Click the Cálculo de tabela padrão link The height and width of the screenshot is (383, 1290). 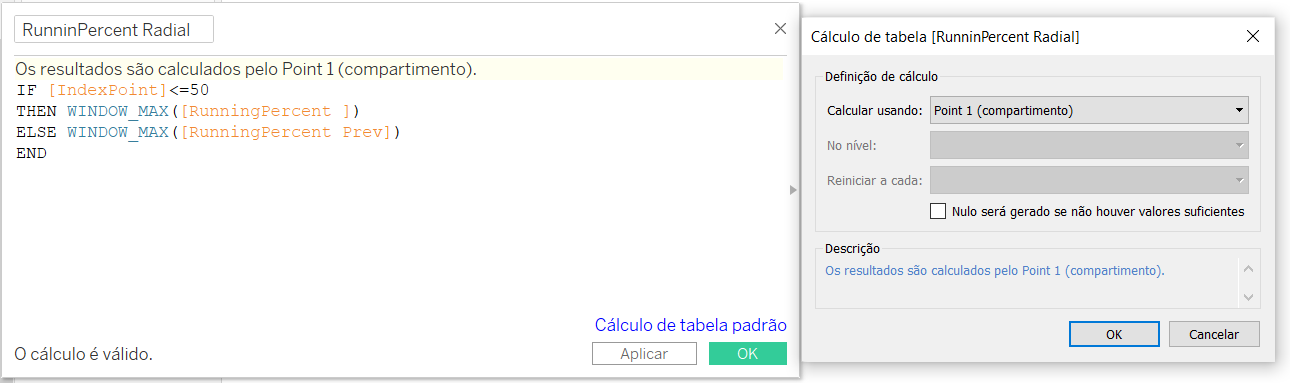click(x=690, y=325)
